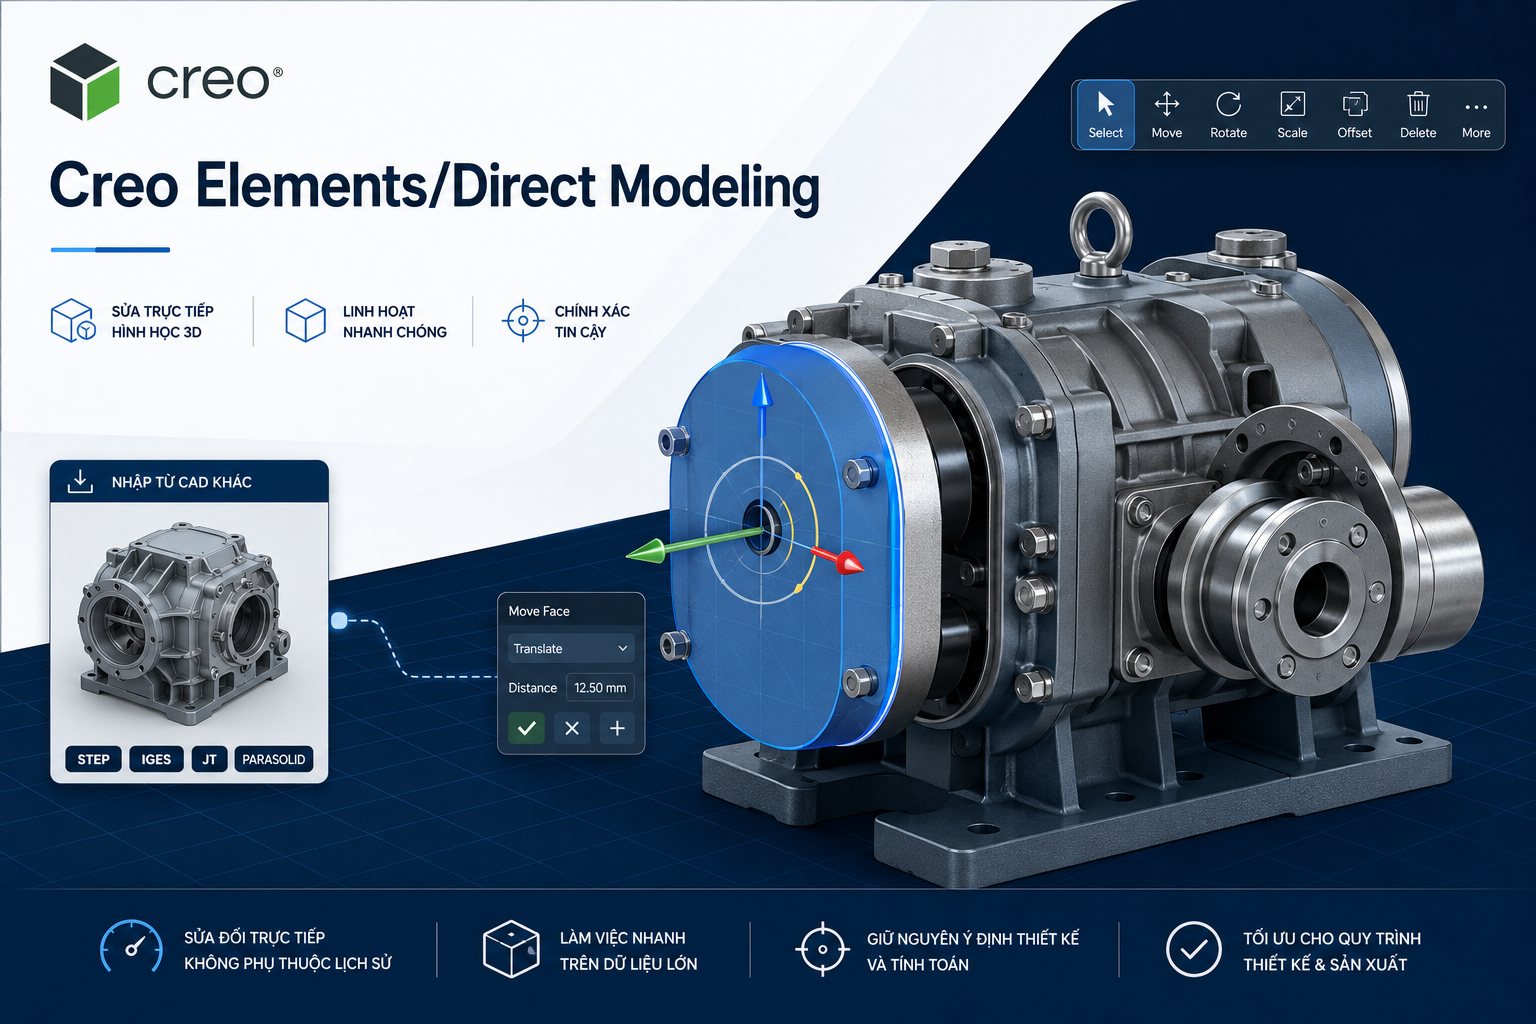This screenshot has width=1536, height=1024.
Task: Click the SỬA ĐỔI TRỰC TIẾP text
Action: (254, 937)
